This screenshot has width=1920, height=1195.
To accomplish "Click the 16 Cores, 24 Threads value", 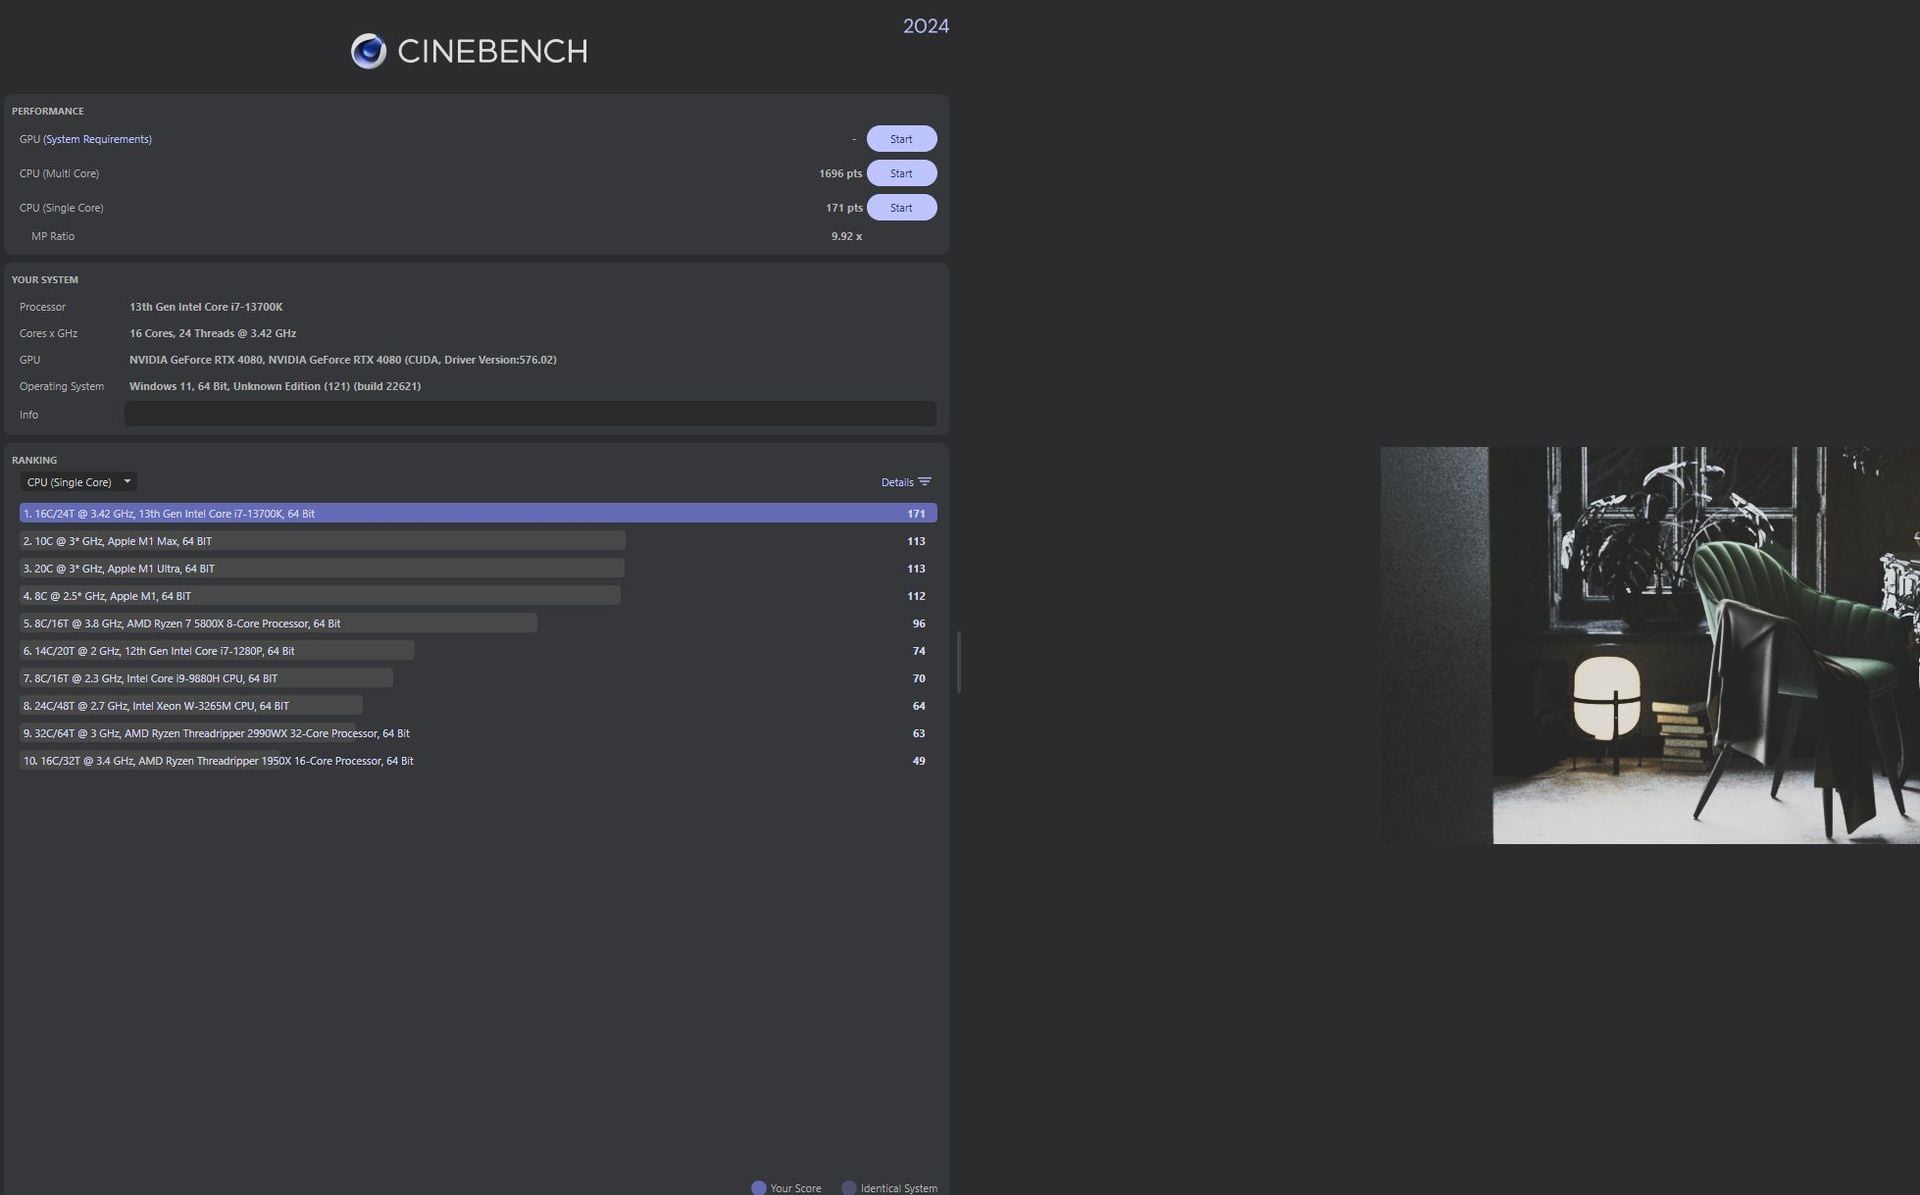I will [212, 333].
